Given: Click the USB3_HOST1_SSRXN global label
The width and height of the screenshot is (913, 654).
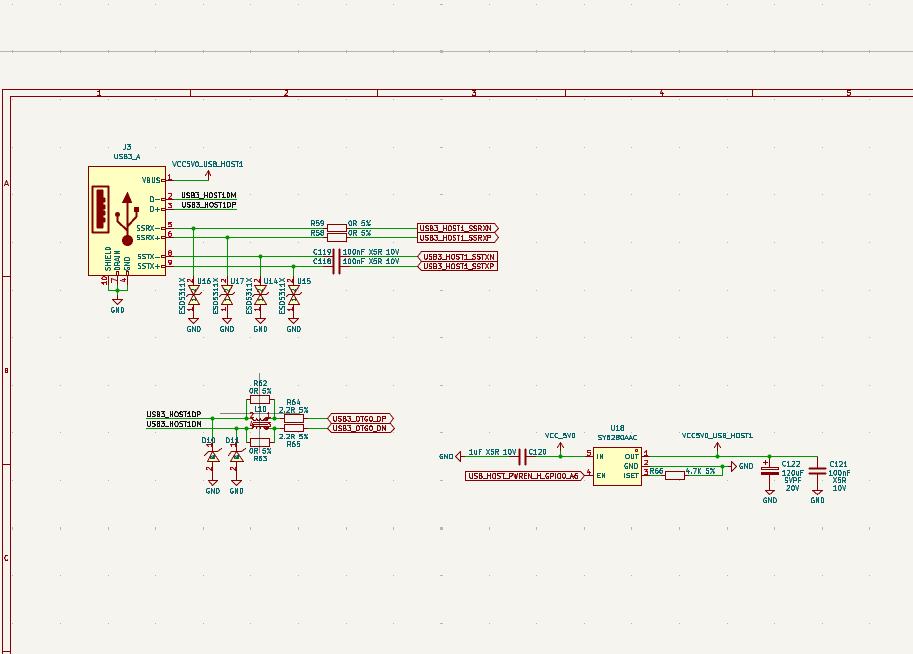Looking at the screenshot, I should tap(457, 229).
